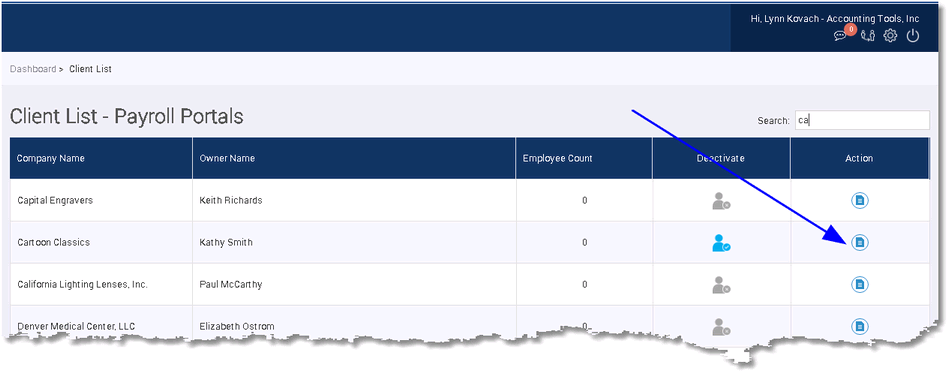Image resolution: width=949 pixels, height=374 pixels.
Task: Click employee count for Capital Engravers
Action: (x=585, y=200)
